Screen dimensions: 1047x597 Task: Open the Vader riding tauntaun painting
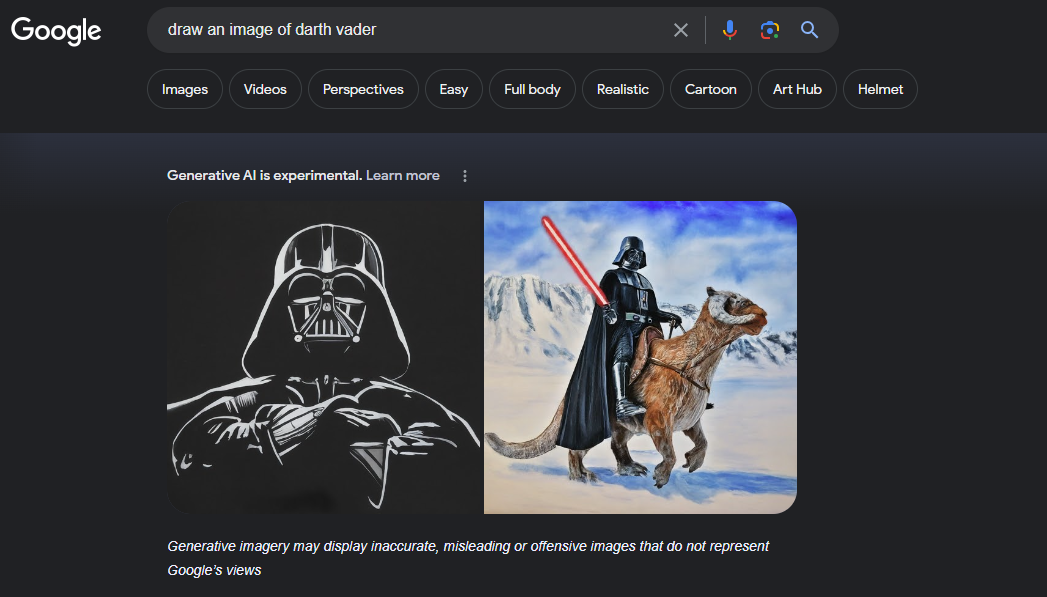point(640,357)
